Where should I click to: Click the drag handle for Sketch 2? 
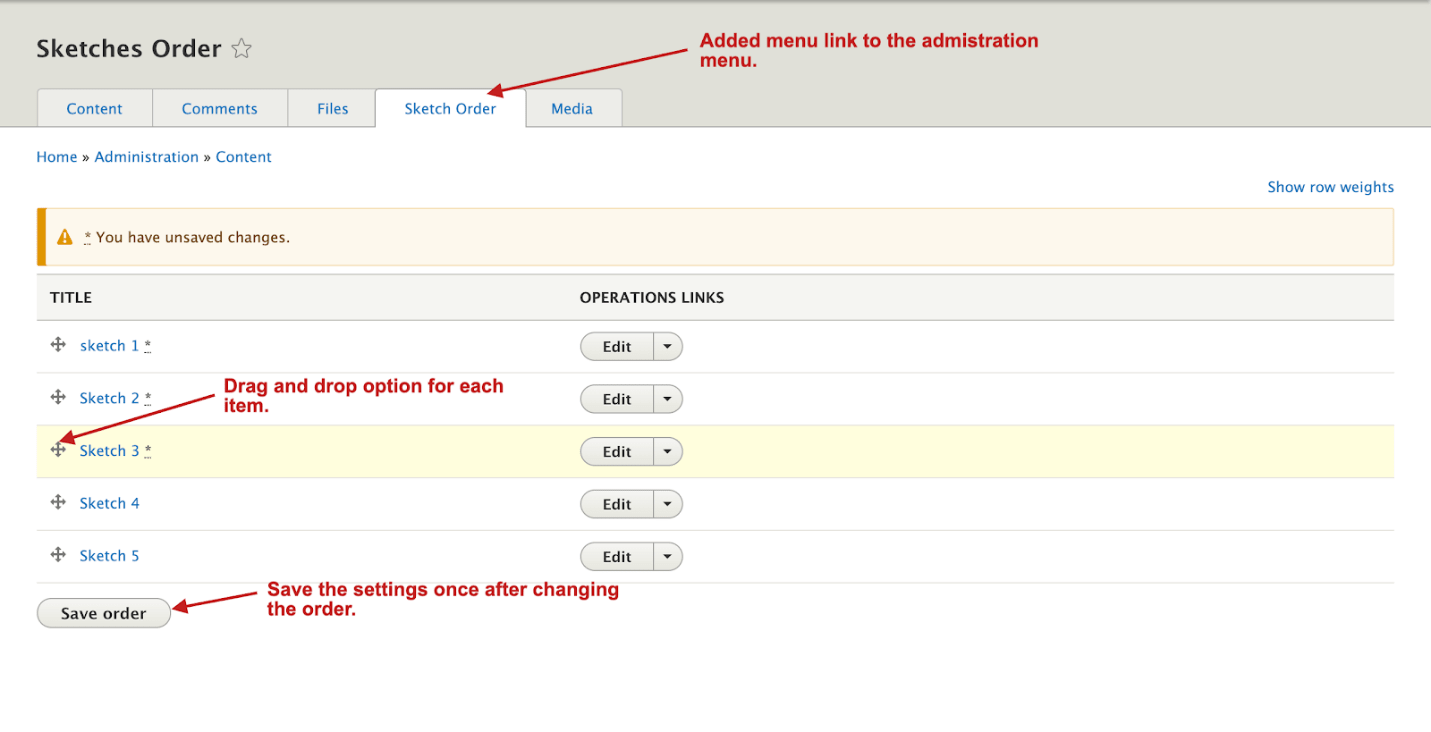coord(58,397)
